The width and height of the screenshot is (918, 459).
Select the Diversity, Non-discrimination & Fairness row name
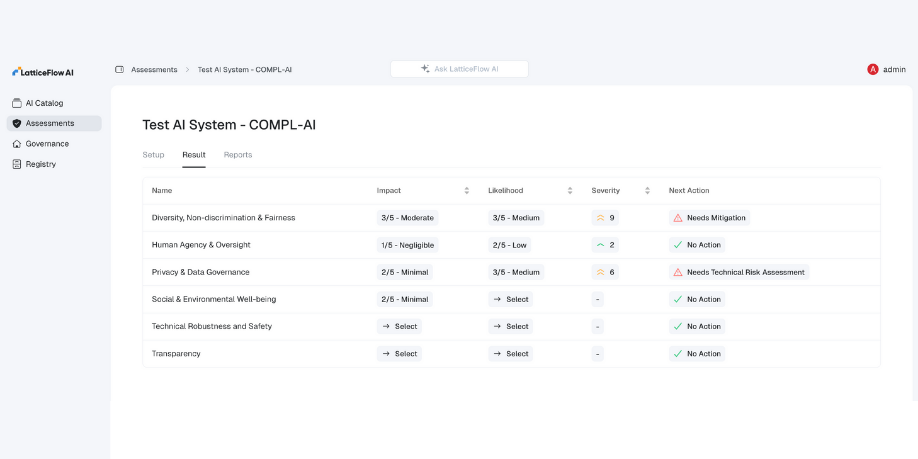tap(223, 218)
